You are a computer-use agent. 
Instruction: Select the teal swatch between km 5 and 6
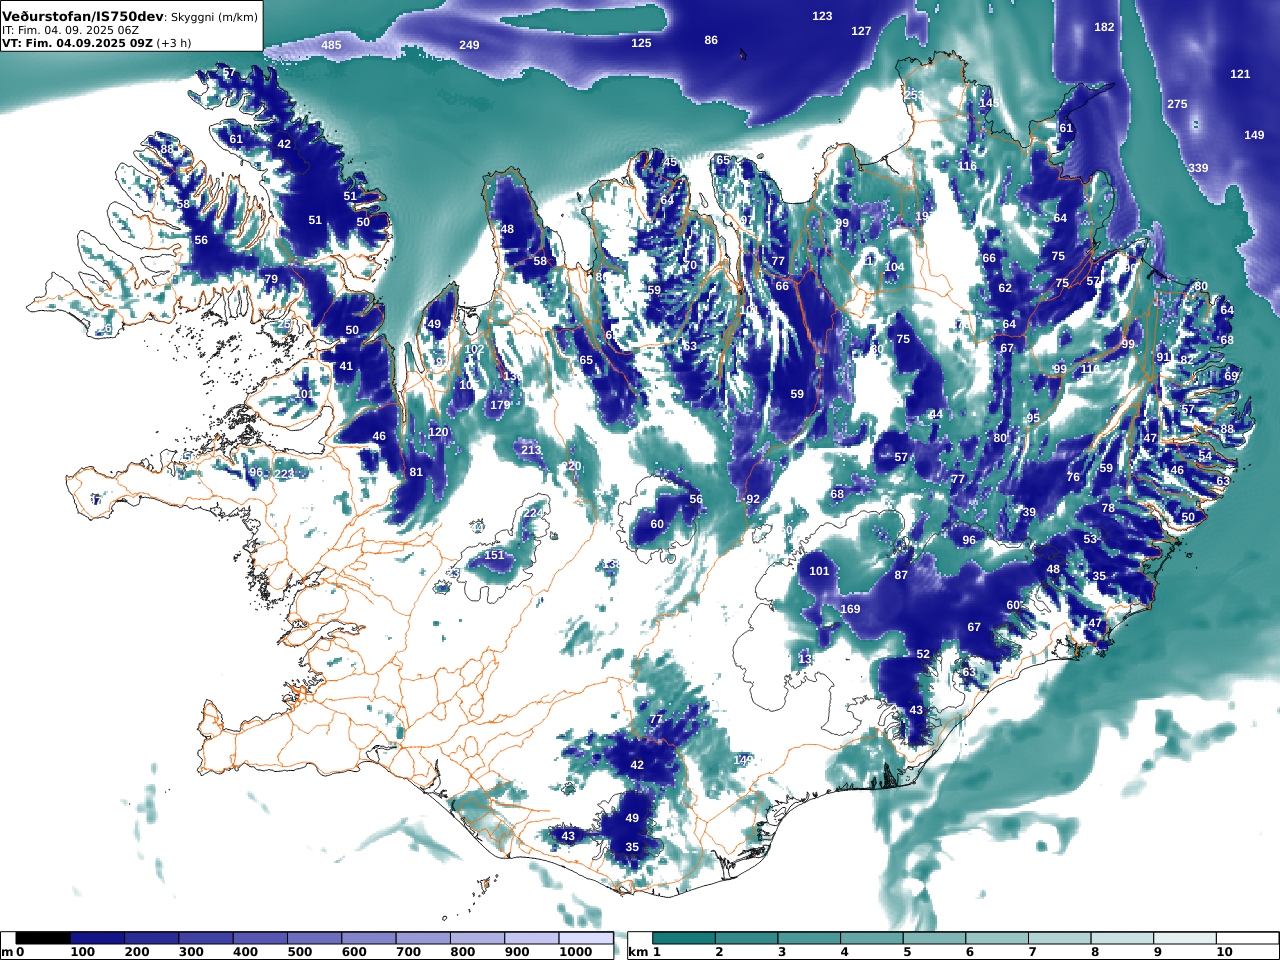[x=934, y=938]
